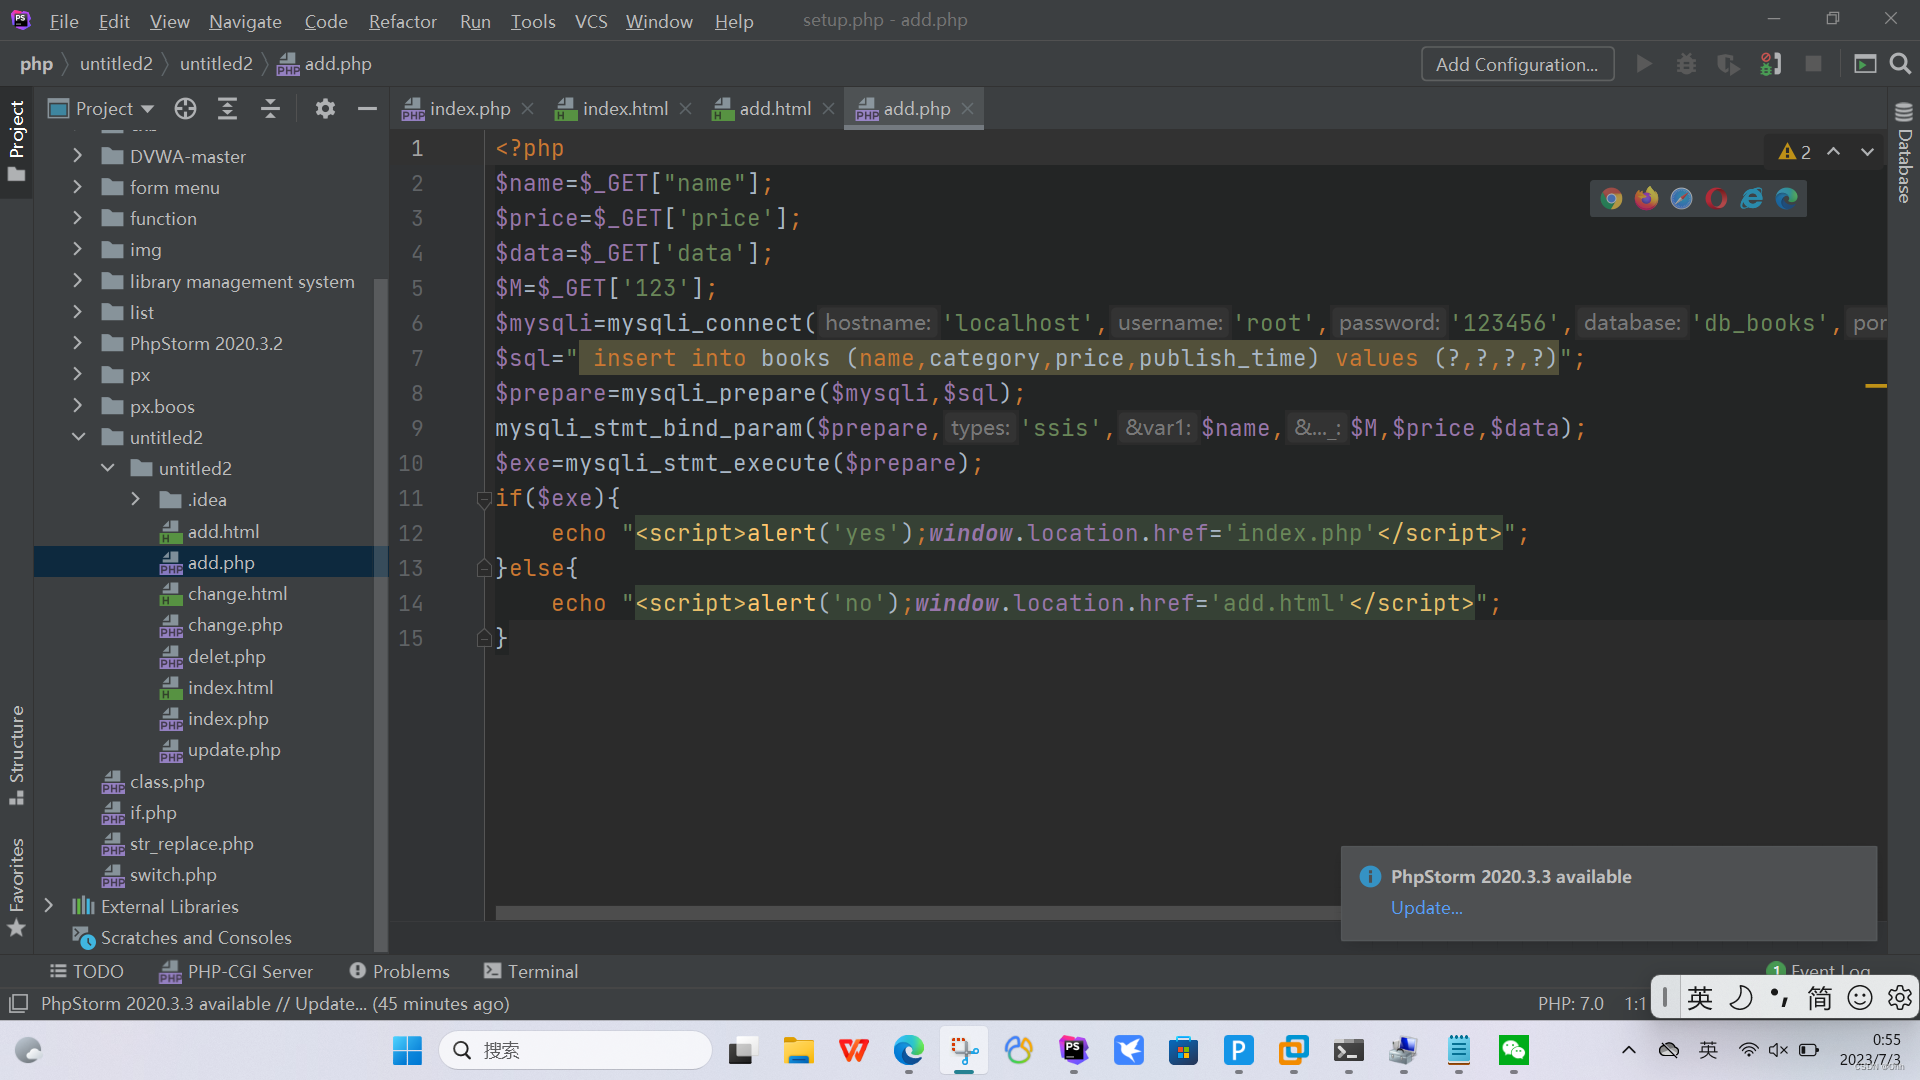The width and height of the screenshot is (1920, 1080).
Task: Hide the Project tool window with the minus icon
Action: (367, 109)
